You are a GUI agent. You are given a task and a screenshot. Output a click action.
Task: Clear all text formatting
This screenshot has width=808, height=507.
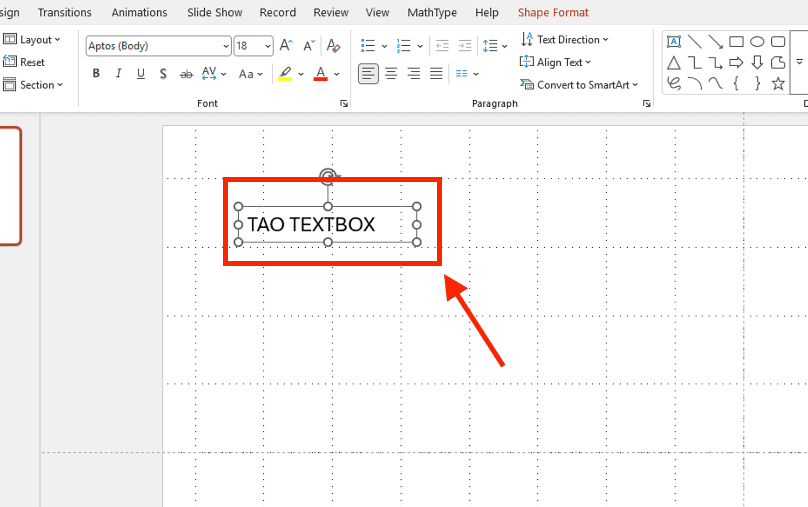(333, 45)
